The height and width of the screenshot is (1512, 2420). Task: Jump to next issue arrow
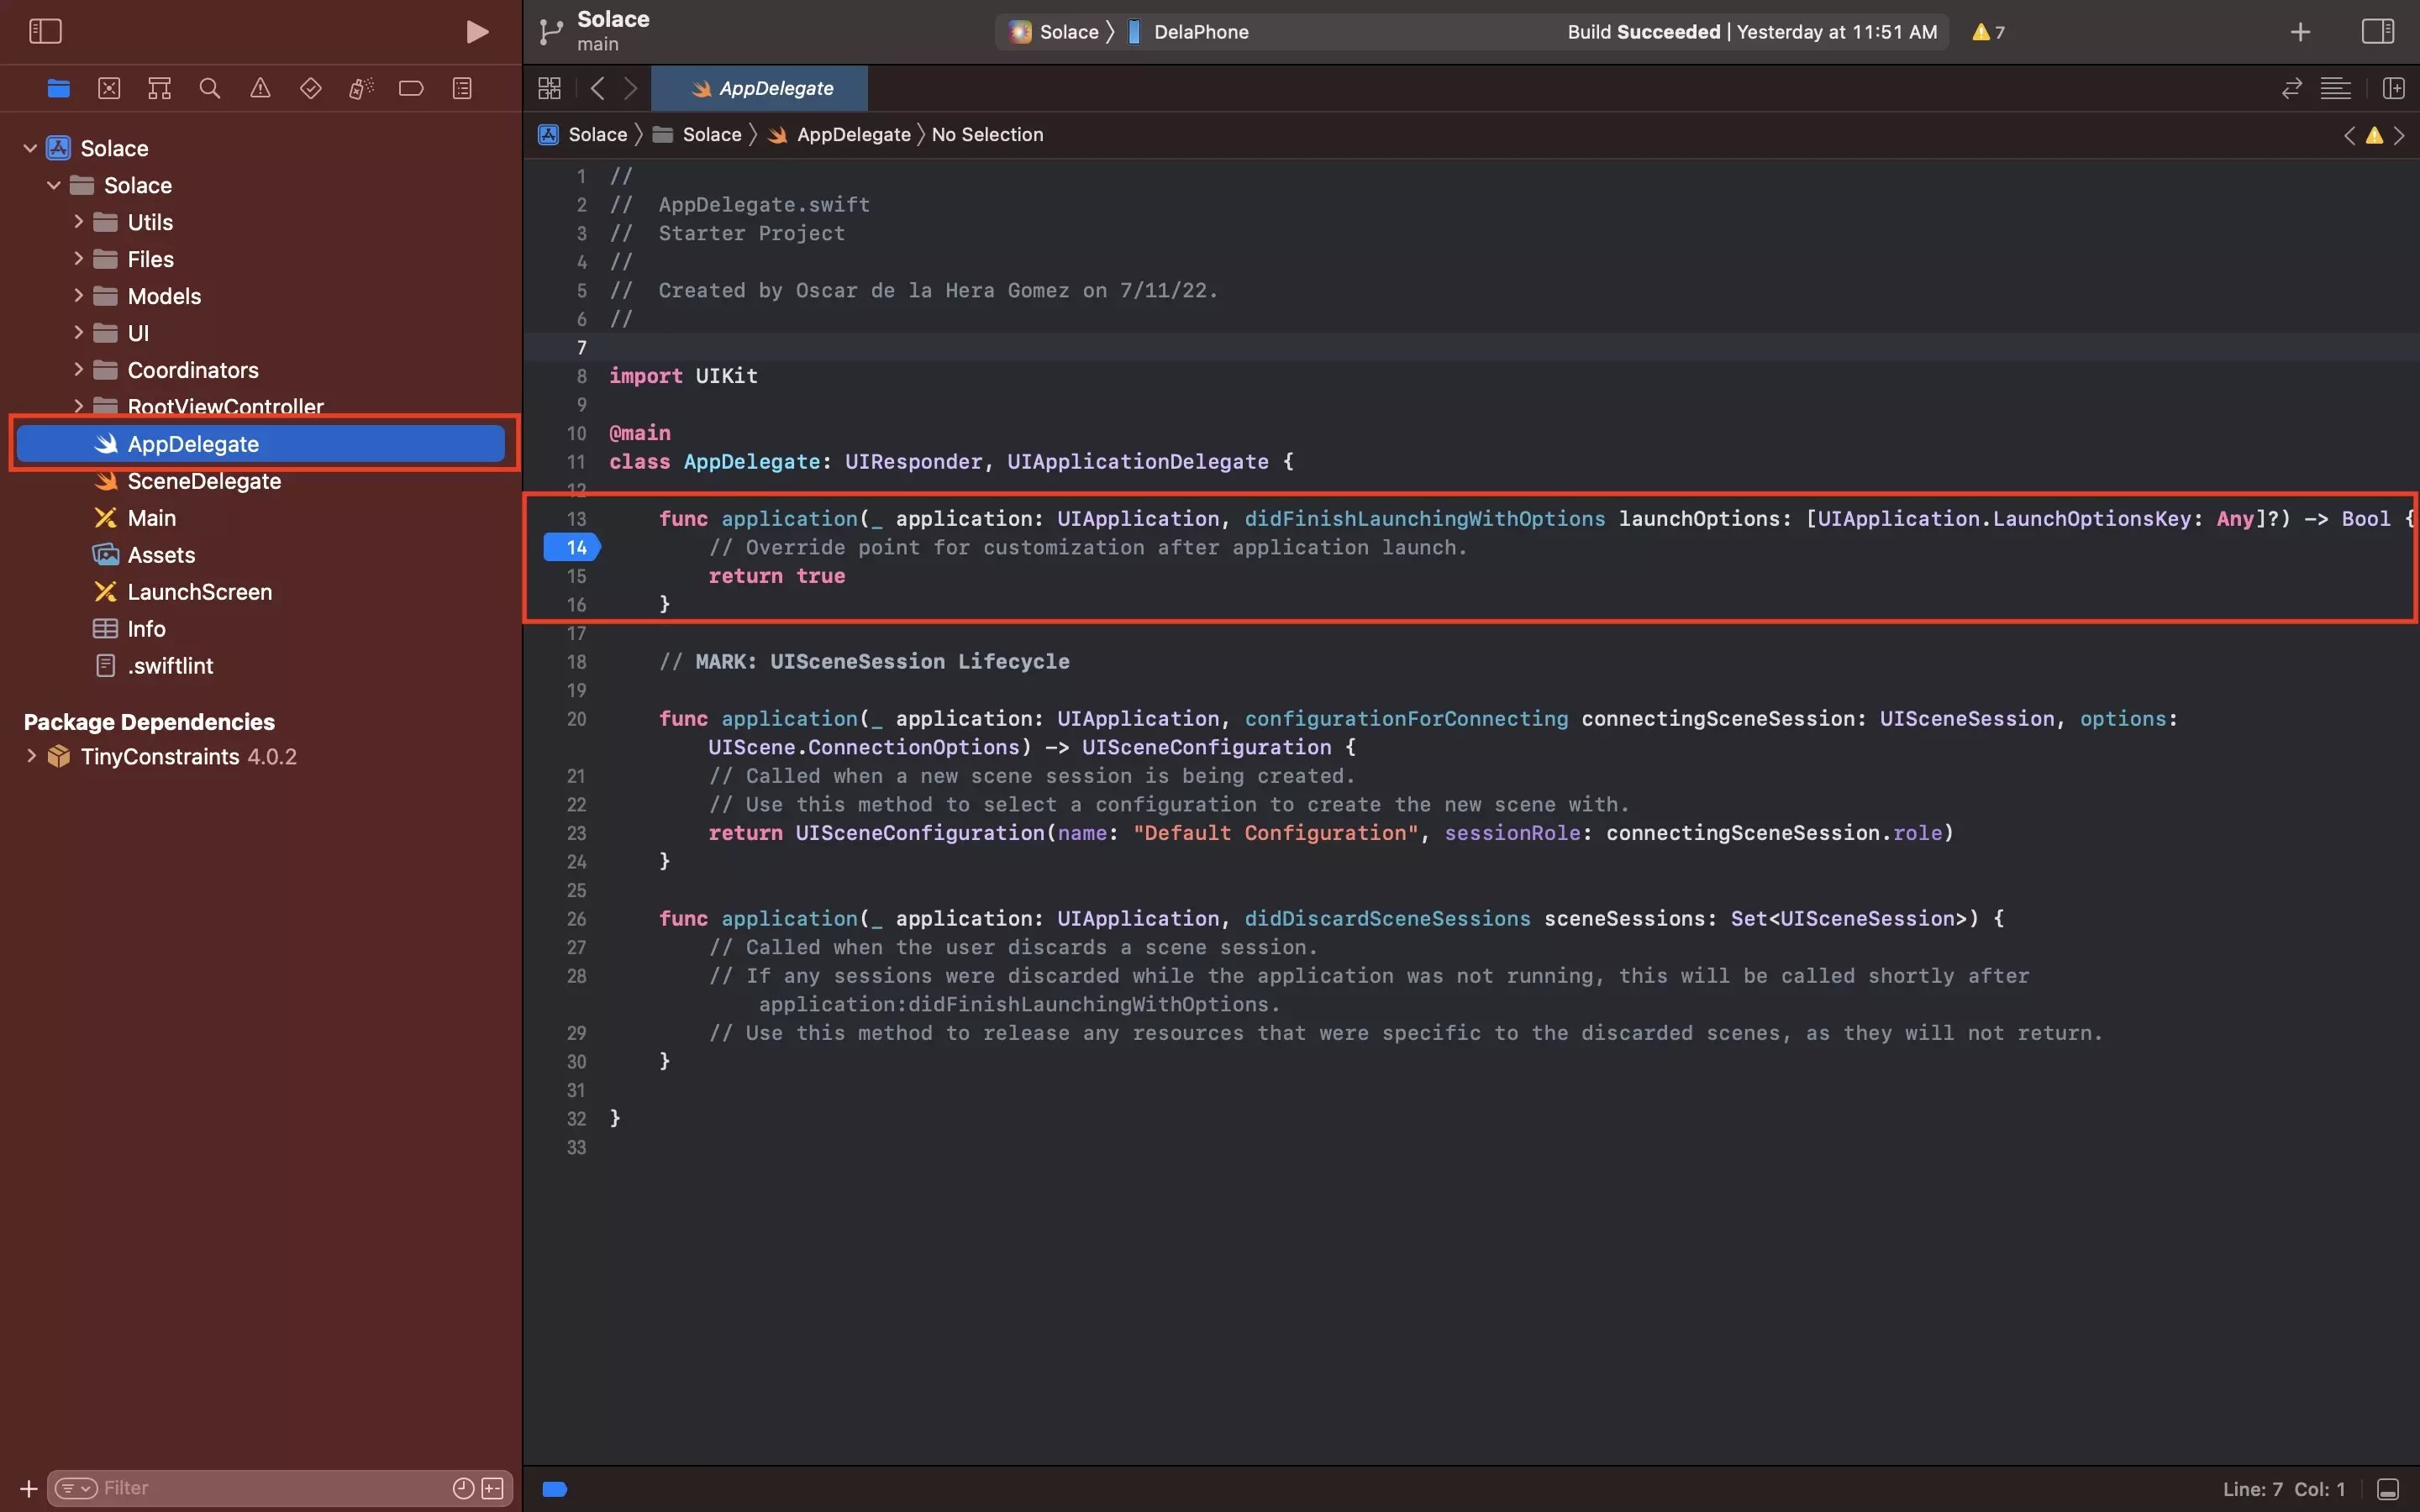point(2399,135)
